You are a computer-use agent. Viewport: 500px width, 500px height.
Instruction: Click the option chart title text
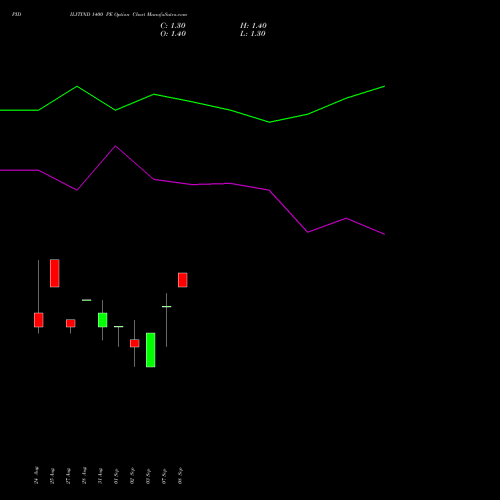pos(128,15)
